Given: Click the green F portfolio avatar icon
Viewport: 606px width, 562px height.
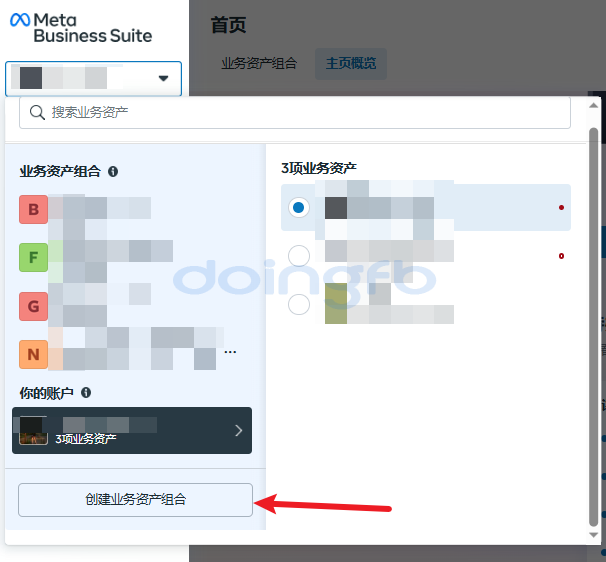Looking at the screenshot, I should pyautogui.click(x=33, y=259).
